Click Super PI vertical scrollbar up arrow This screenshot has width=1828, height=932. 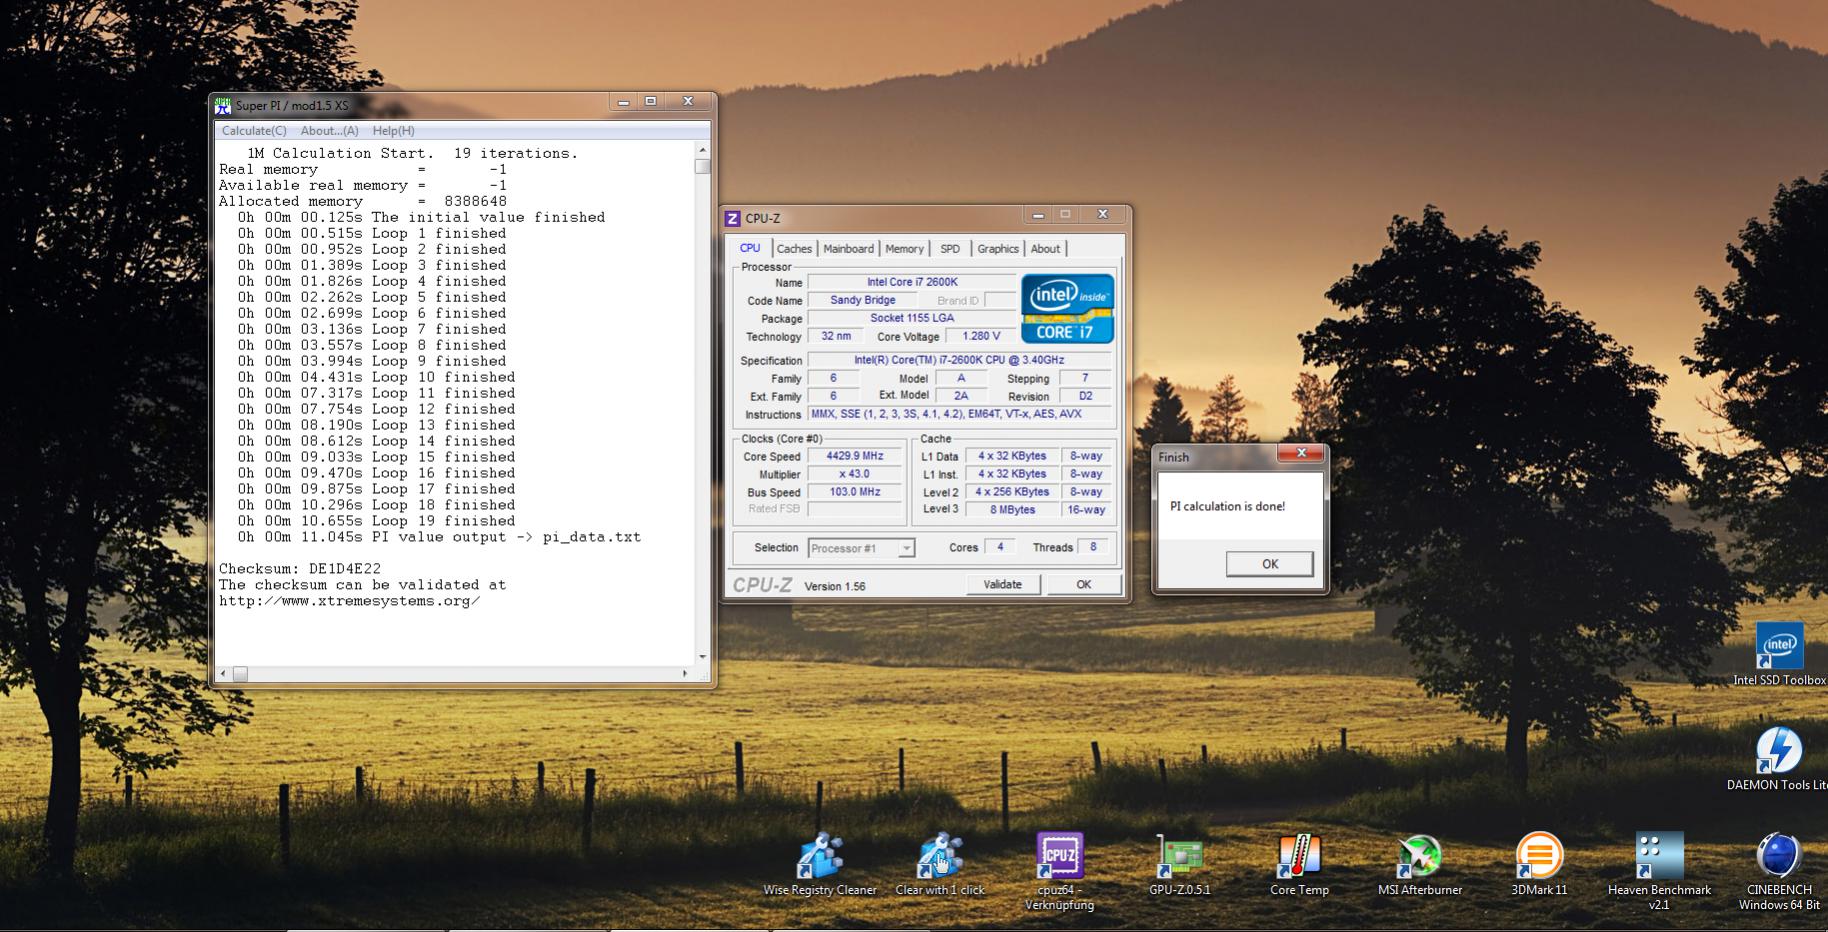(x=703, y=150)
